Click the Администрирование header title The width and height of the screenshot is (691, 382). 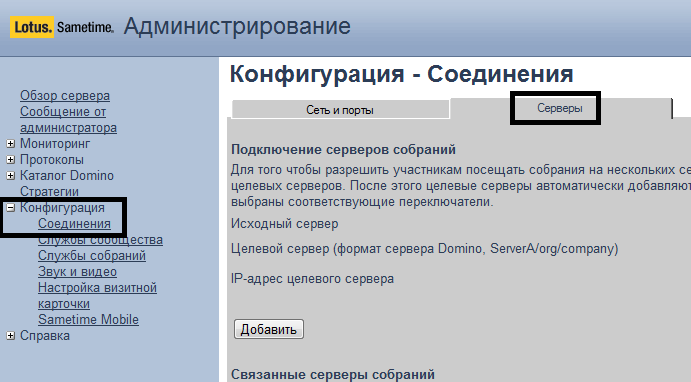point(237,26)
